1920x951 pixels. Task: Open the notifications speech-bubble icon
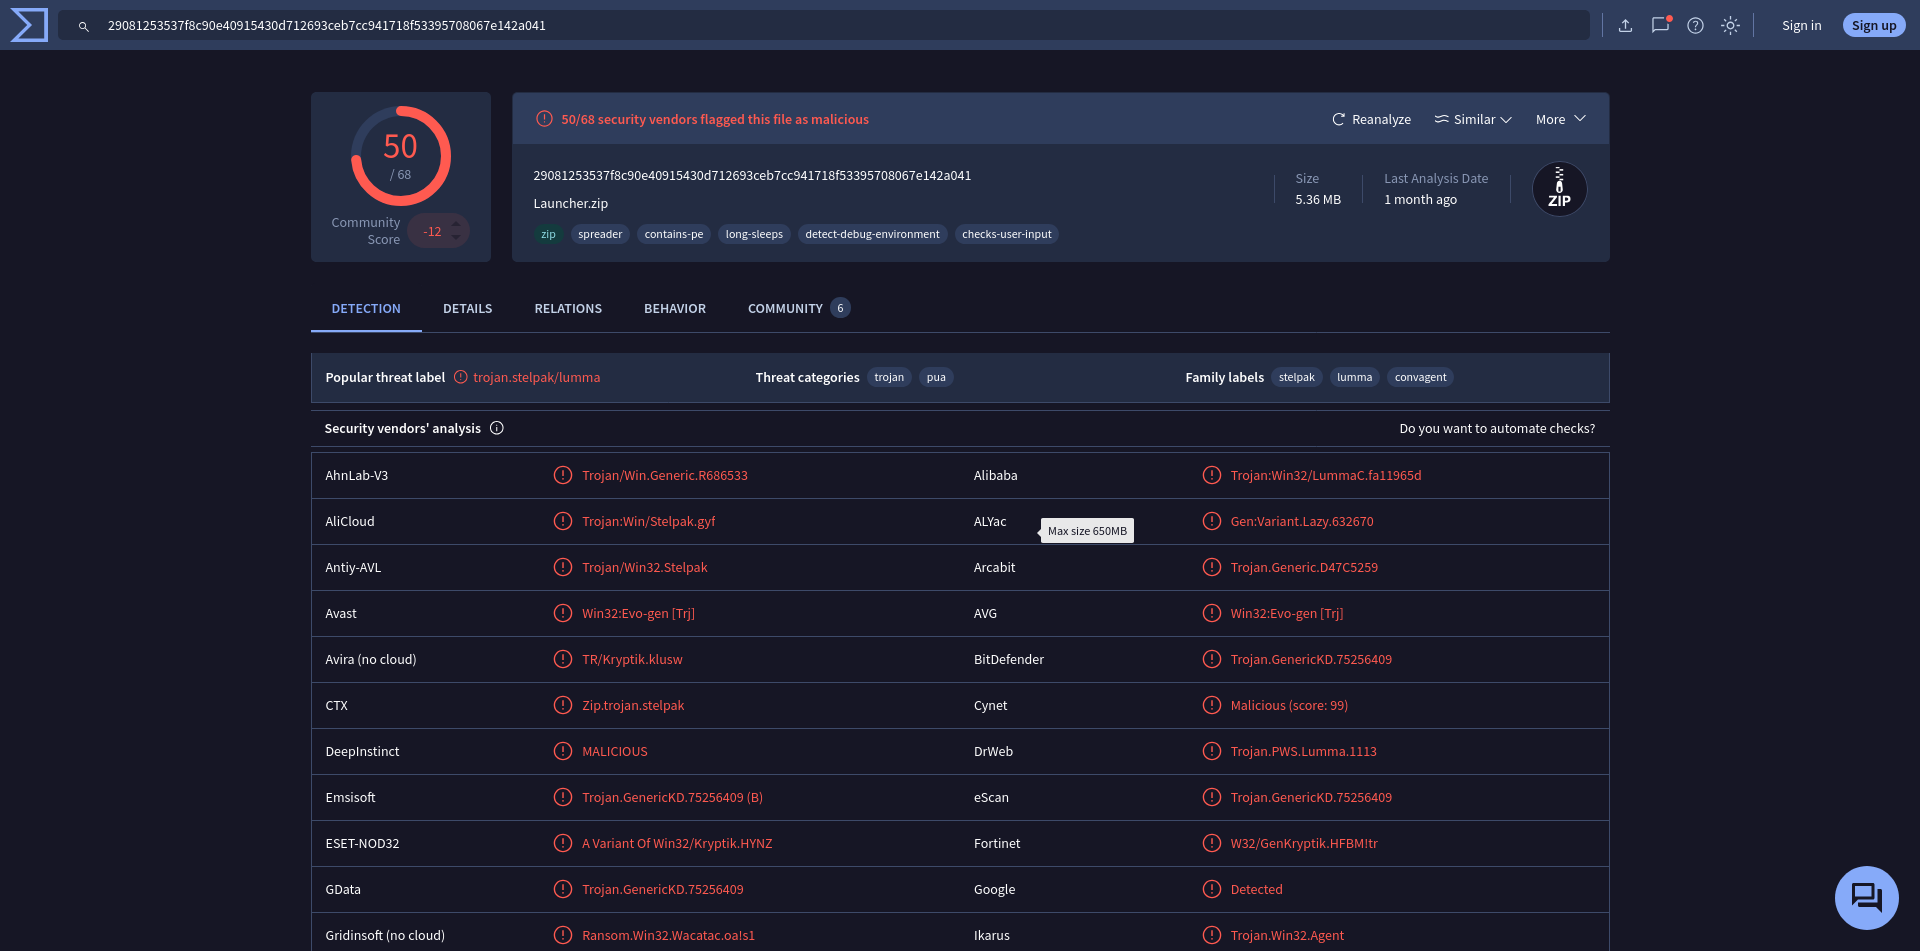coord(1661,25)
